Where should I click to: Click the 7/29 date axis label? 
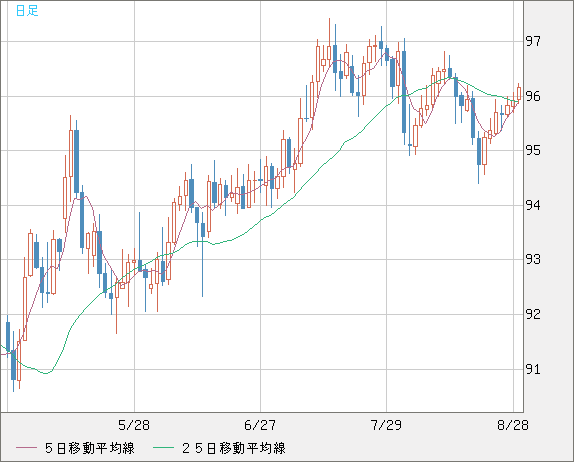pyautogui.click(x=386, y=425)
